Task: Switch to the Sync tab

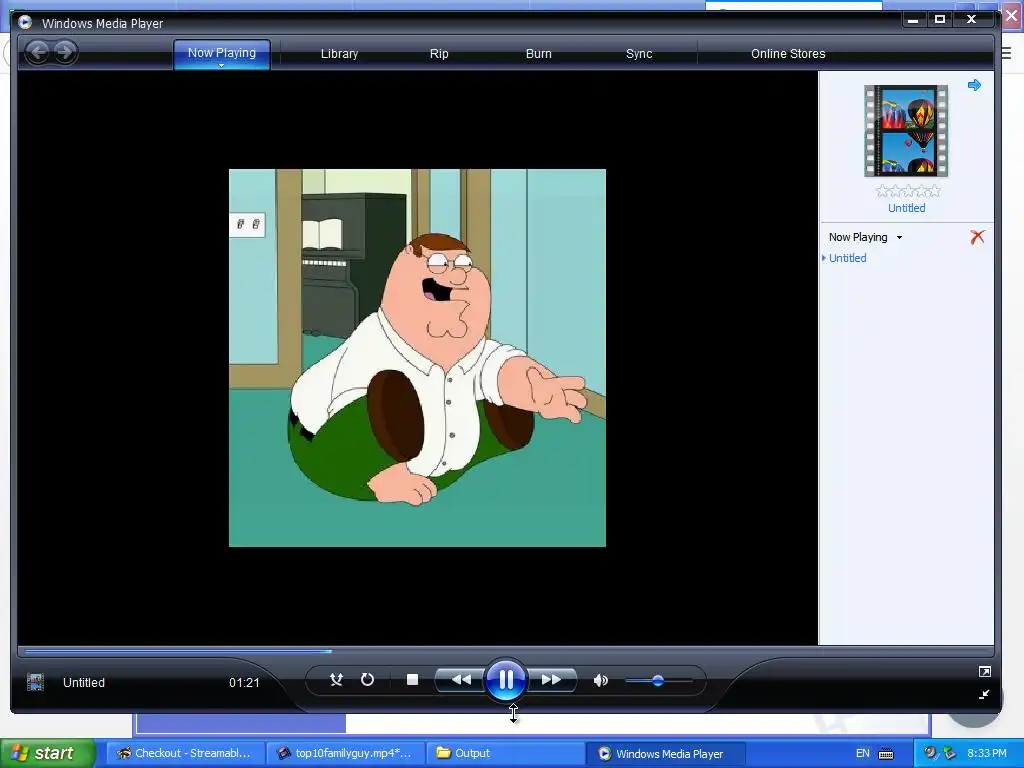Action: (x=639, y=54)
